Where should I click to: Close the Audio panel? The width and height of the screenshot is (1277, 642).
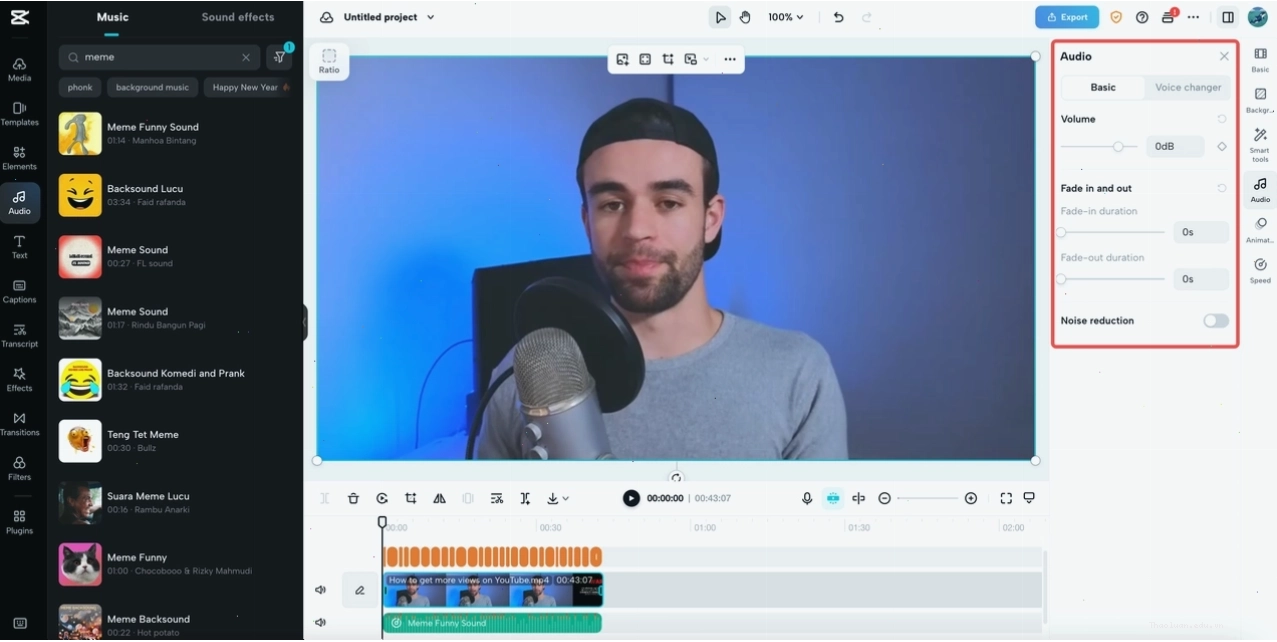click(1224, 56)
